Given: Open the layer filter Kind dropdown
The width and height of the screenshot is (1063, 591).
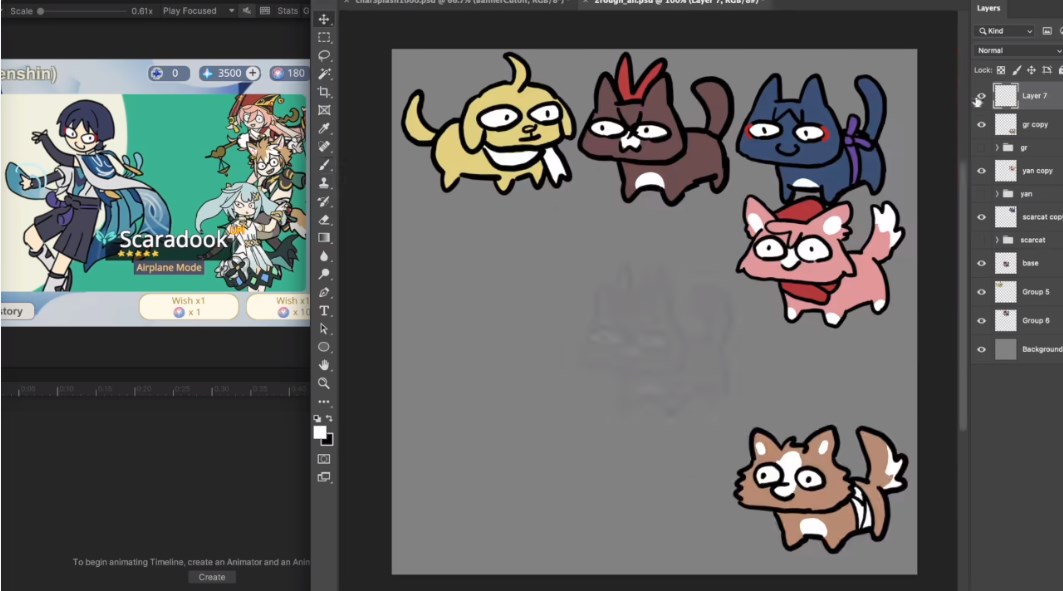Looking at the screenshot, I should click(1005, 31).
